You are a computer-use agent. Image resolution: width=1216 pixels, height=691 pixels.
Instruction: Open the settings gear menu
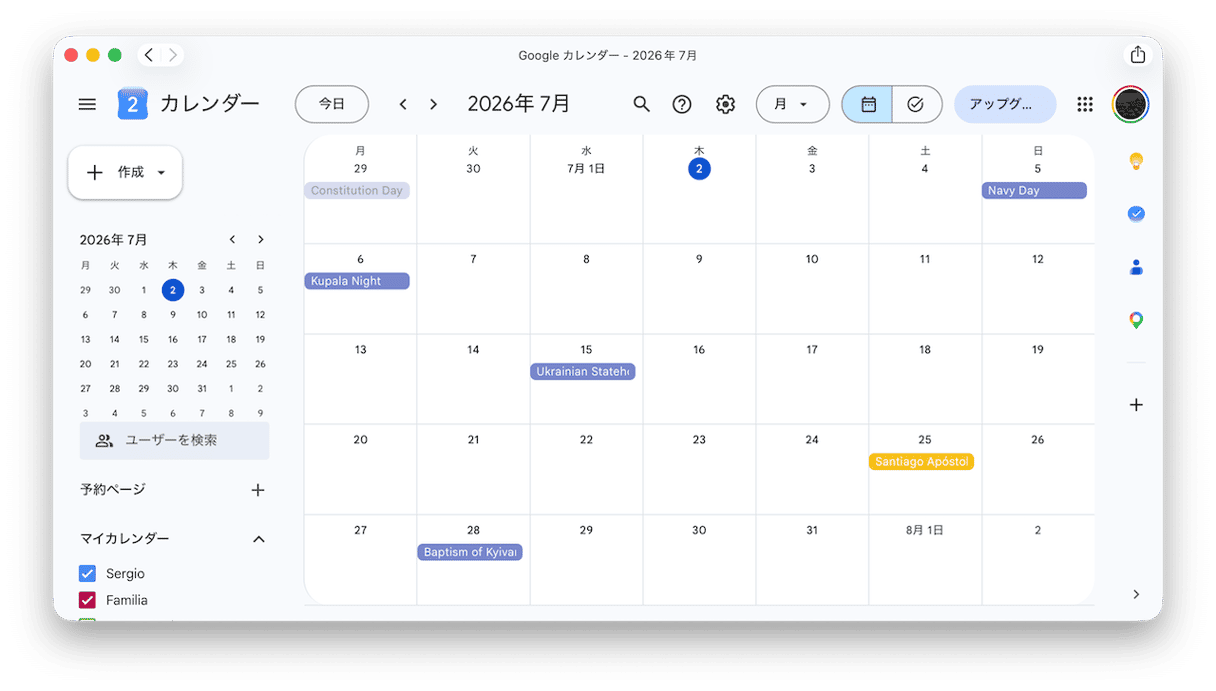pyautogui.click(x=726, y=104)
